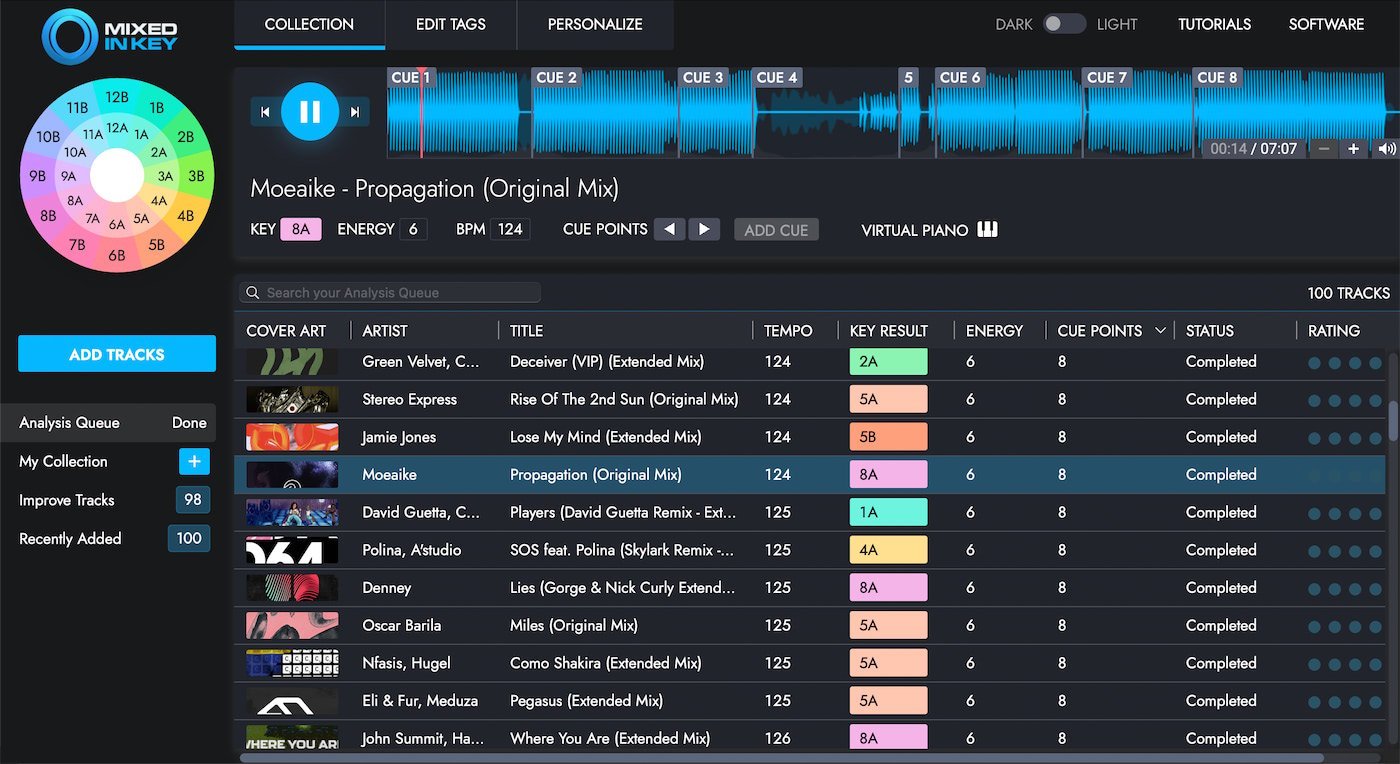Screen dimensions: 1400x764
Task: Expand the Cue Points column sort arrow
Action: coord(1160,330)
